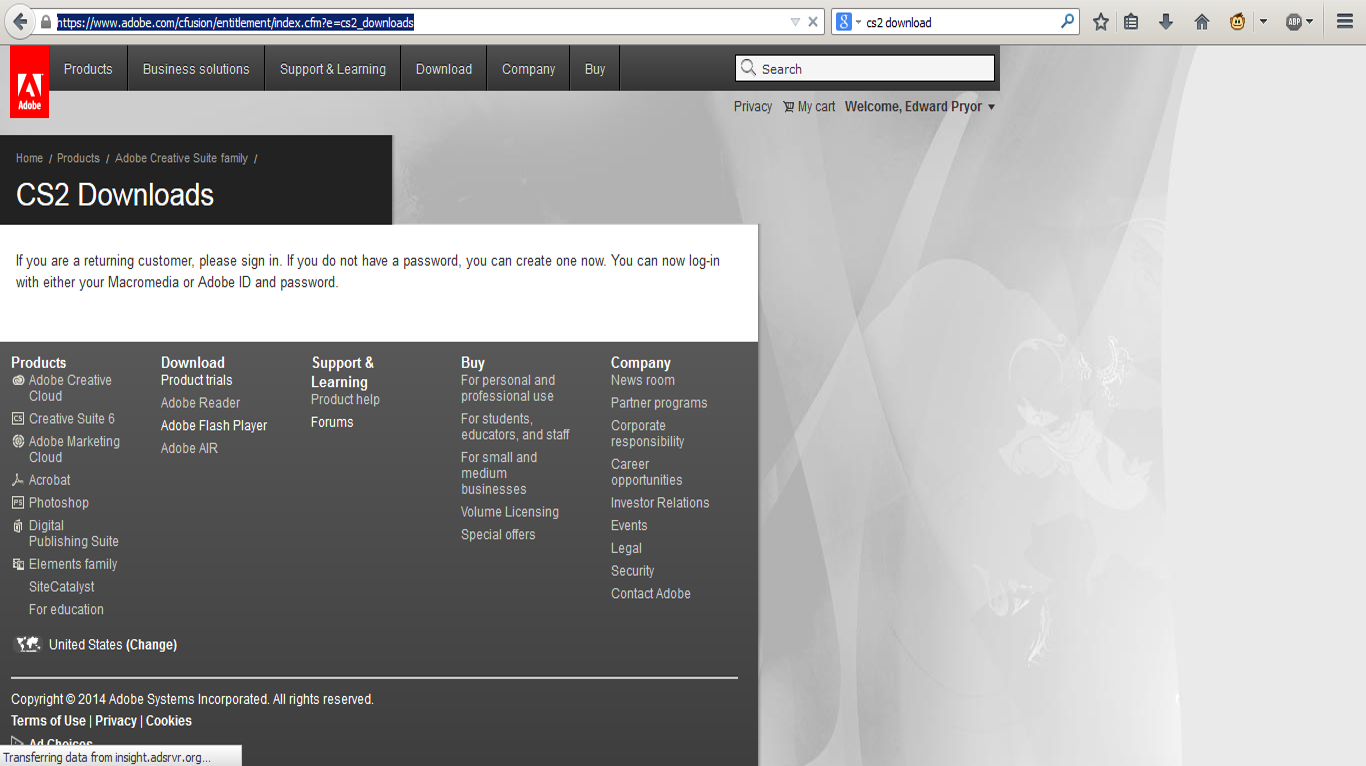Viewport: 1366px width, 766px height.
Task: Open the Career opportunities link
Action: pyautogui.click(x=647, y=472)
